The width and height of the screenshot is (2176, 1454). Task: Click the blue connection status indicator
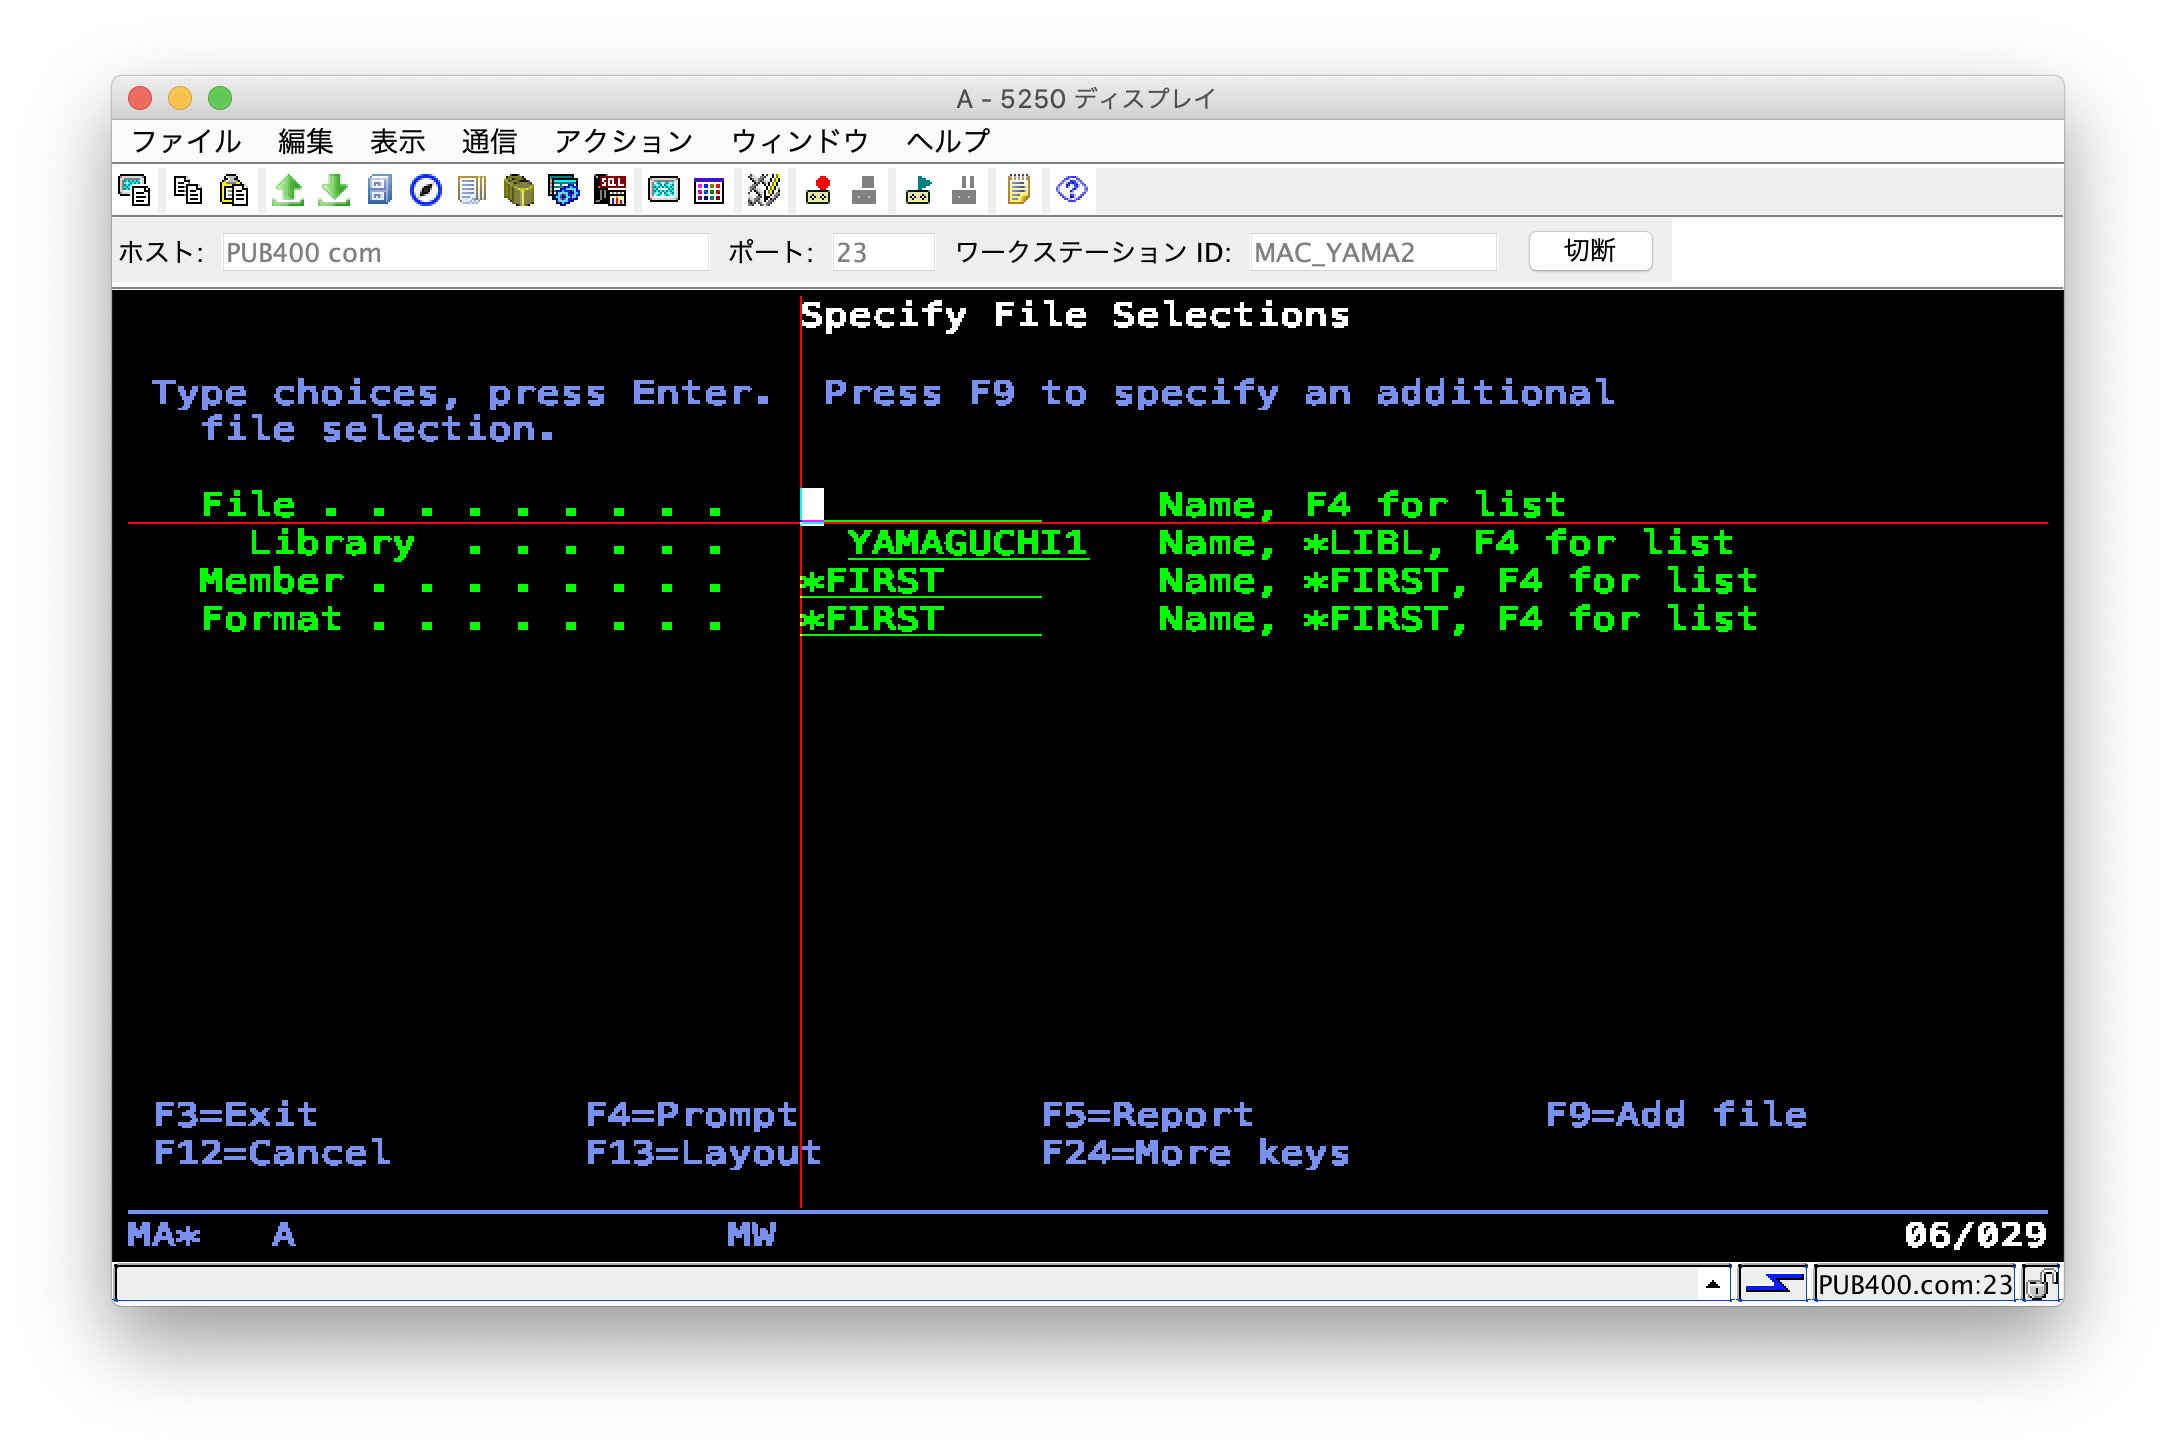pos(1773,1284)
